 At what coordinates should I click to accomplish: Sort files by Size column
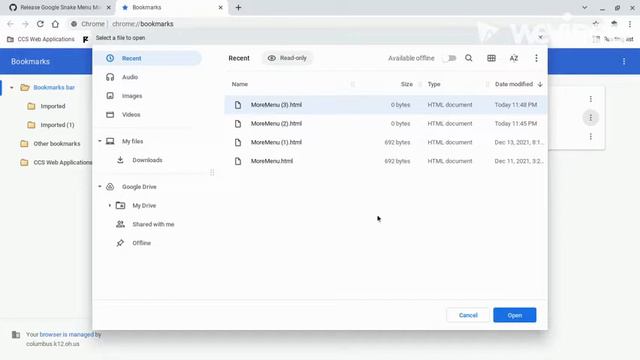point(407,84)
